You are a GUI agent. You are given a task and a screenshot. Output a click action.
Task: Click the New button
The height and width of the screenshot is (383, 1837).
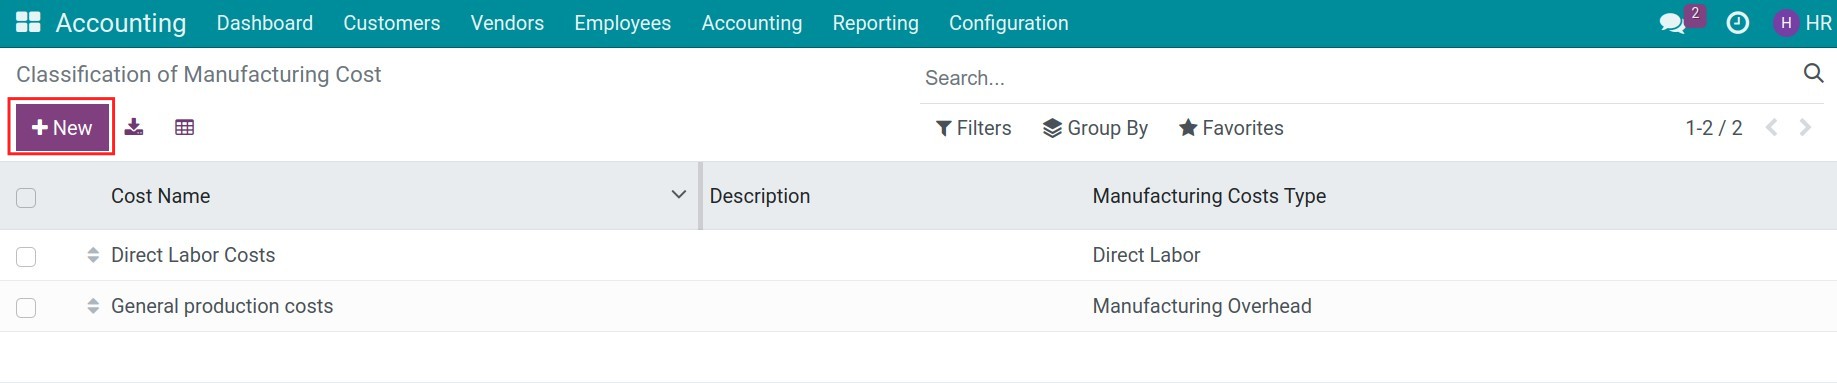click(x=62, y=127)
